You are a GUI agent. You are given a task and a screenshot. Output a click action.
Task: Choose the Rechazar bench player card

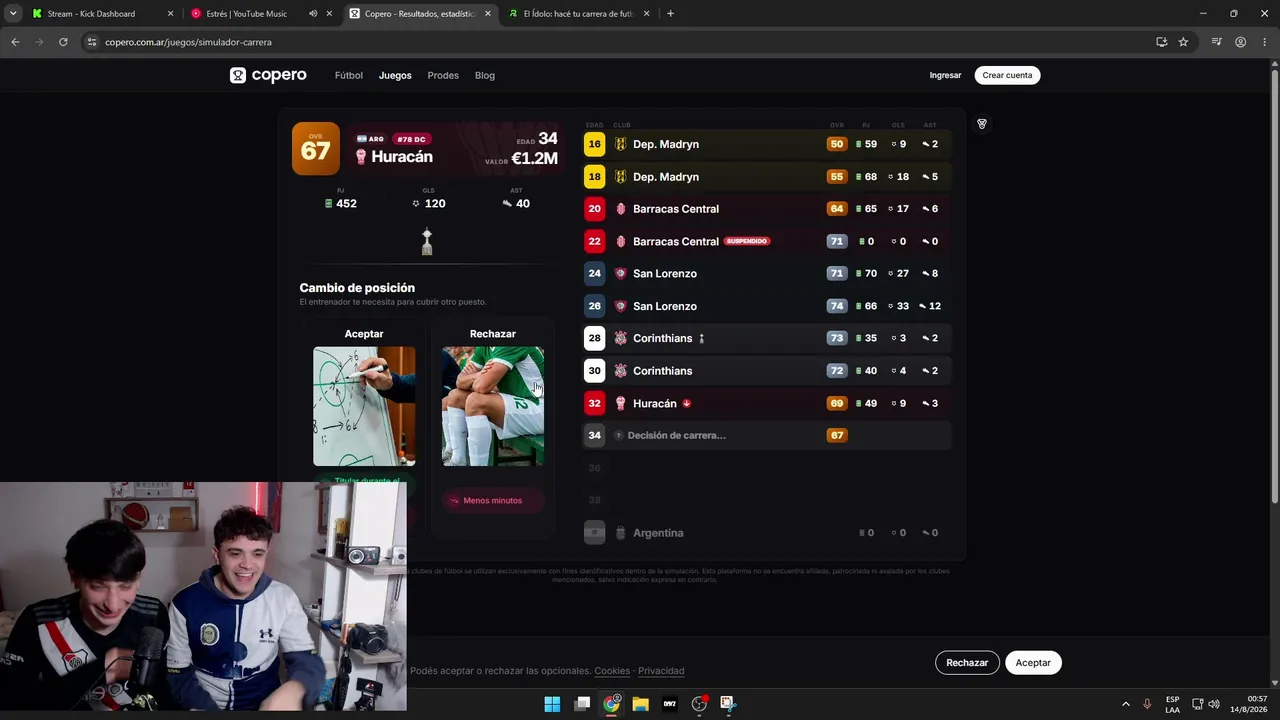point(493,406)
